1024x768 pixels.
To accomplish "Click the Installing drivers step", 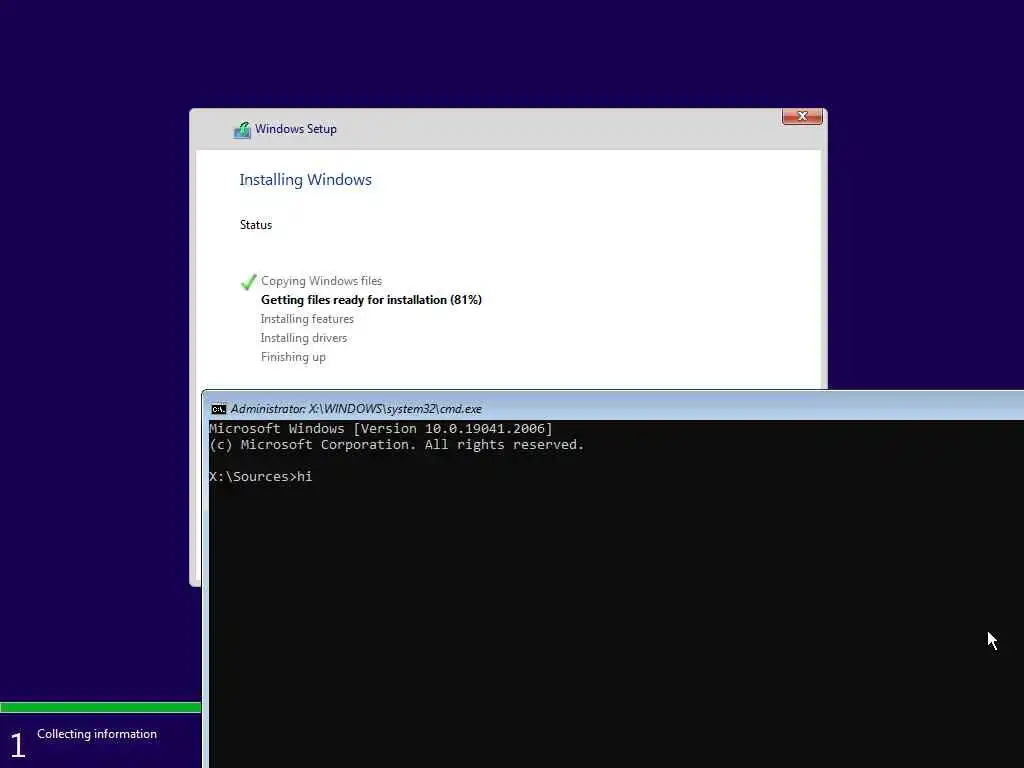I will tap(304, 338).
